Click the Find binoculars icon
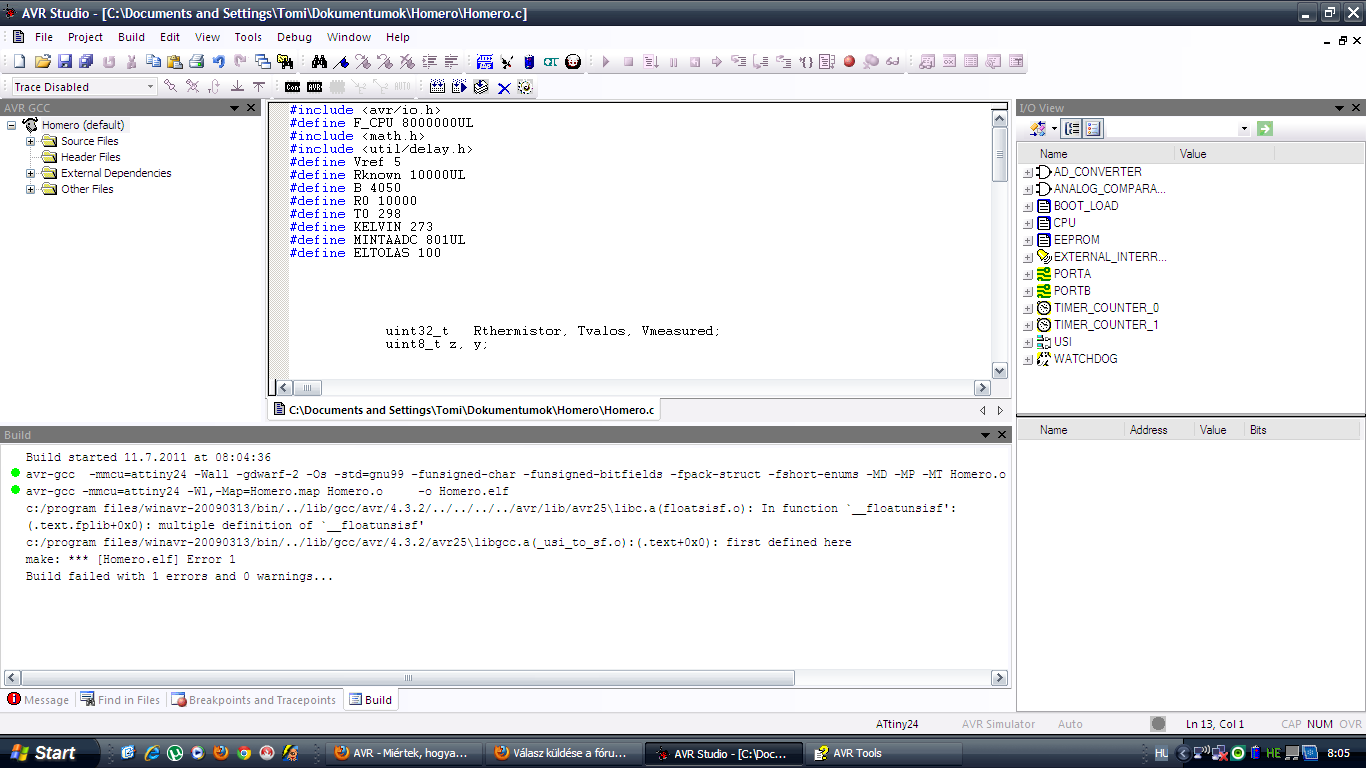This screenshot has width=1366, height=768. click(x=319, y=62)
